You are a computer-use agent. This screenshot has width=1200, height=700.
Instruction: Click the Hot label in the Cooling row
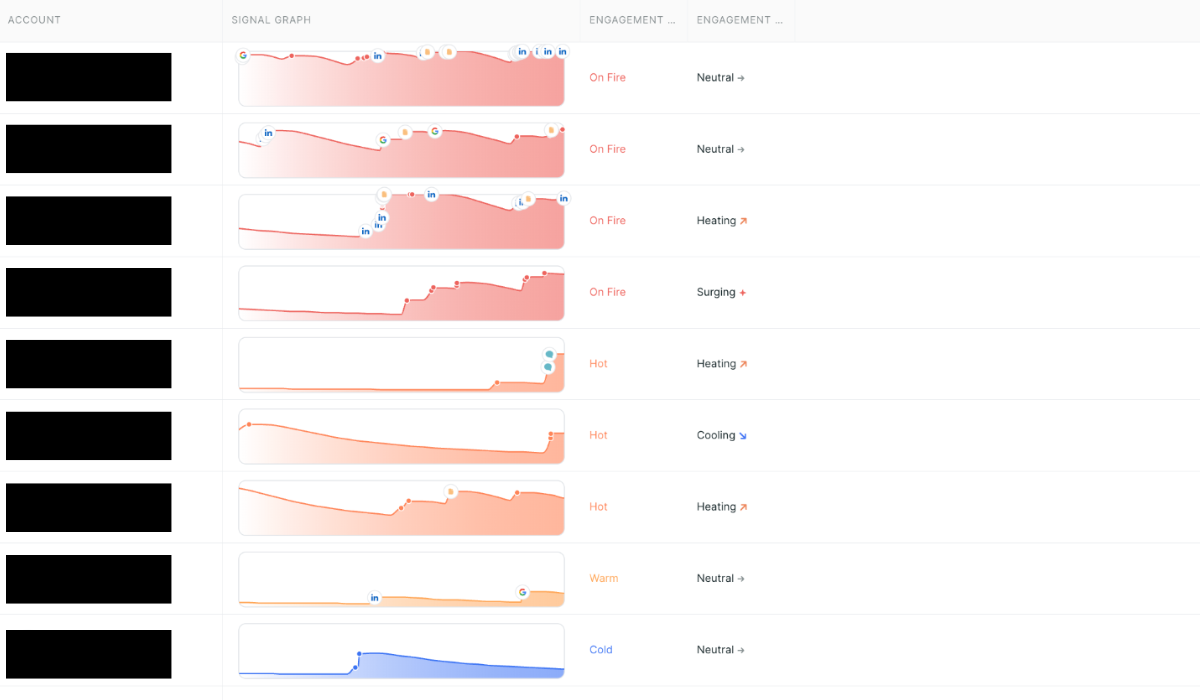click(598, 435)
